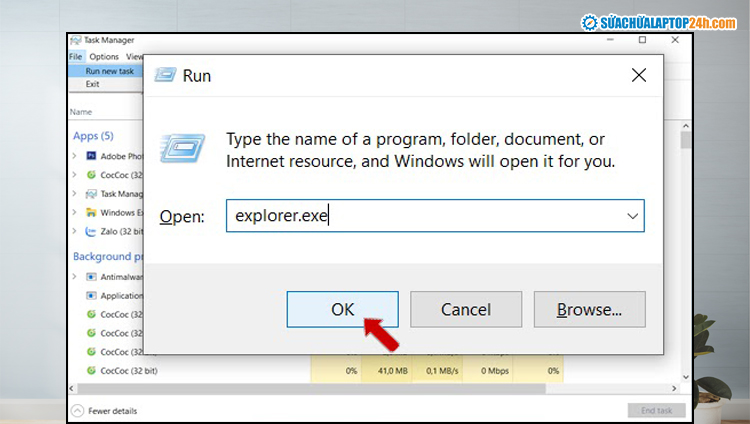Click the Zalo app icon
Screen dimensions: 750x424
click(x=91, y=231)
